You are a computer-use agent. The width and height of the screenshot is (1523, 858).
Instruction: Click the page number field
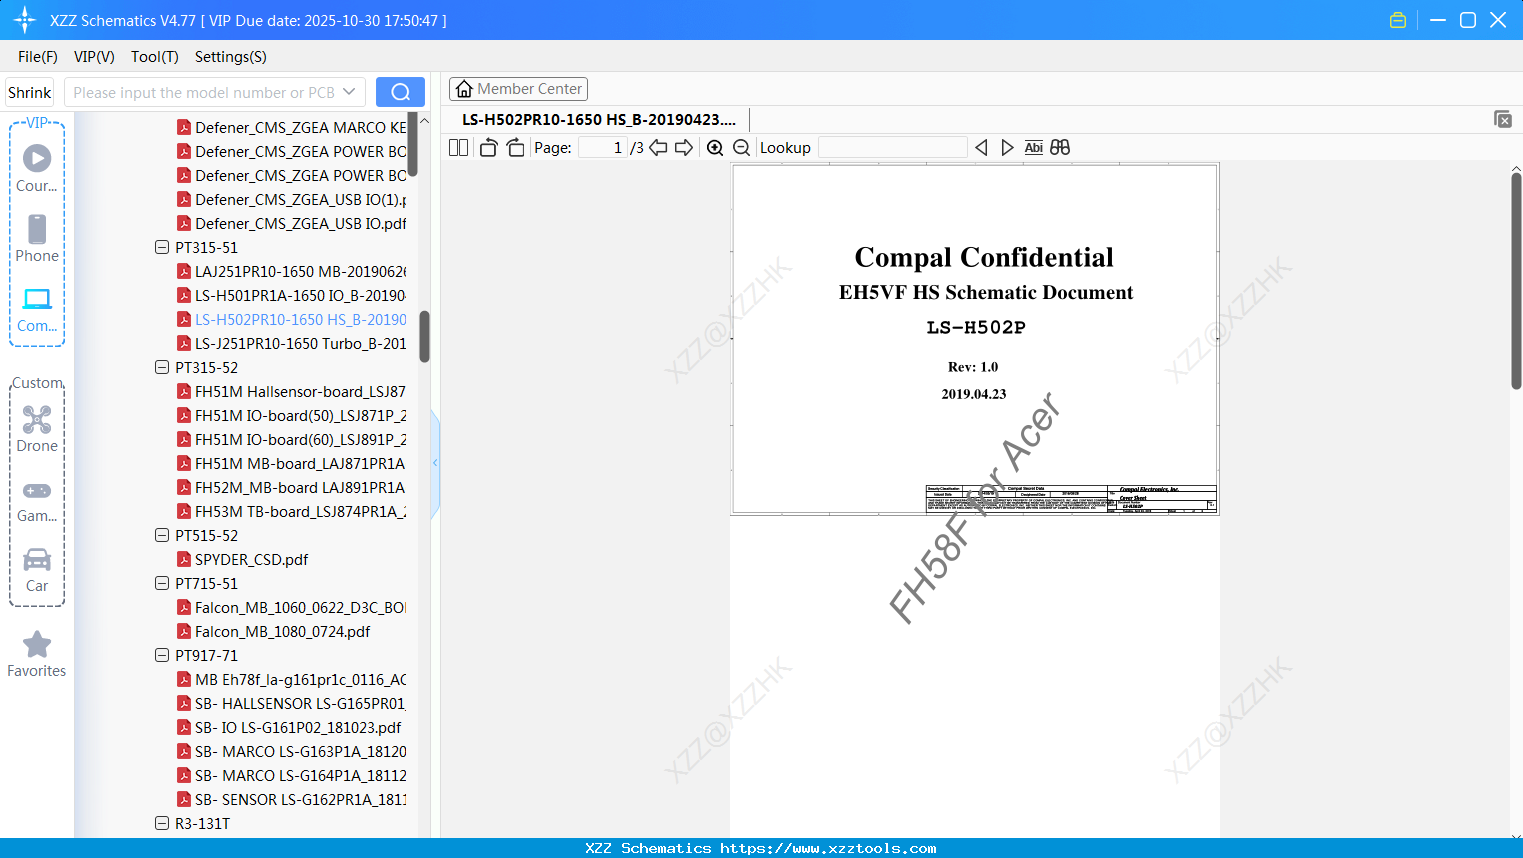602,148
